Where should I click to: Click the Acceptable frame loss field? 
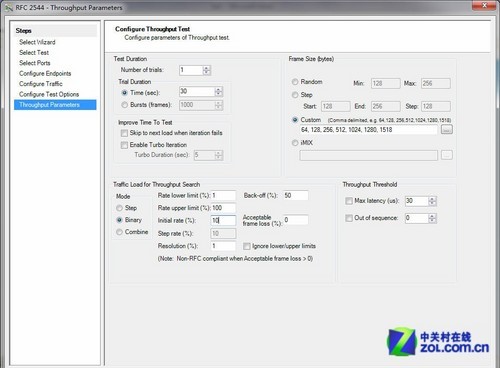(296, 220)
